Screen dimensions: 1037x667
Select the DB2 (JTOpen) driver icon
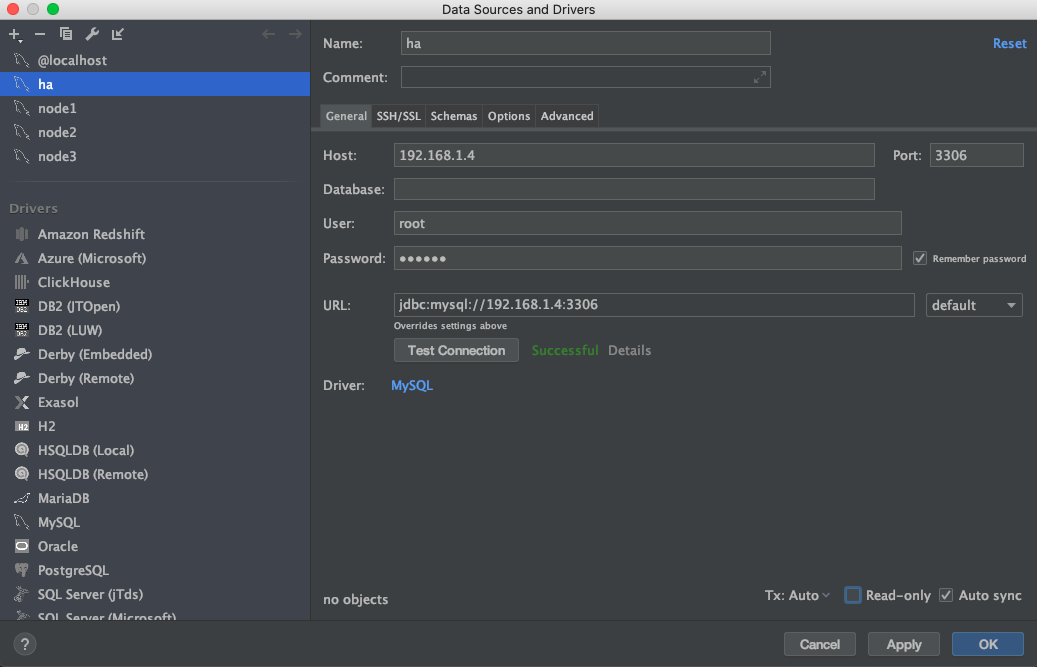pos(22,306)
